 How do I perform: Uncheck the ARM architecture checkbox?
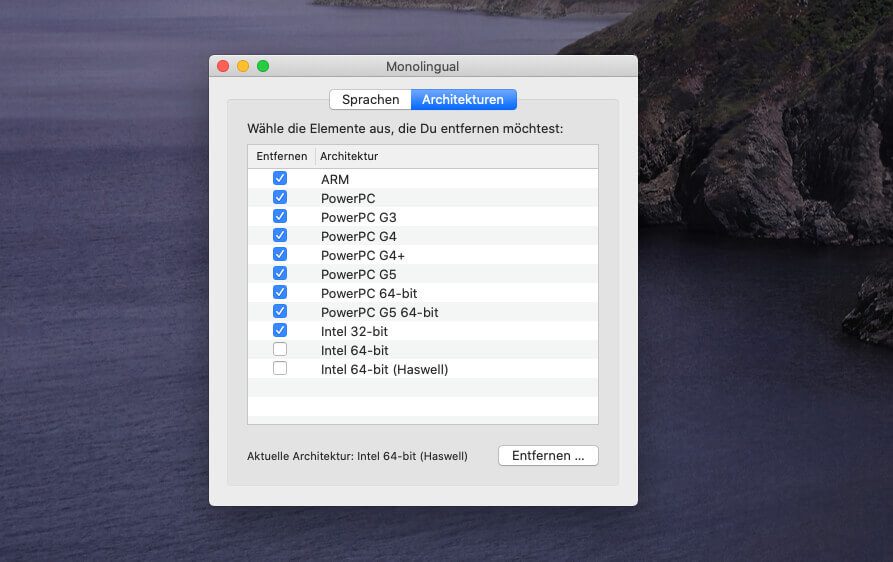[280, 178]
